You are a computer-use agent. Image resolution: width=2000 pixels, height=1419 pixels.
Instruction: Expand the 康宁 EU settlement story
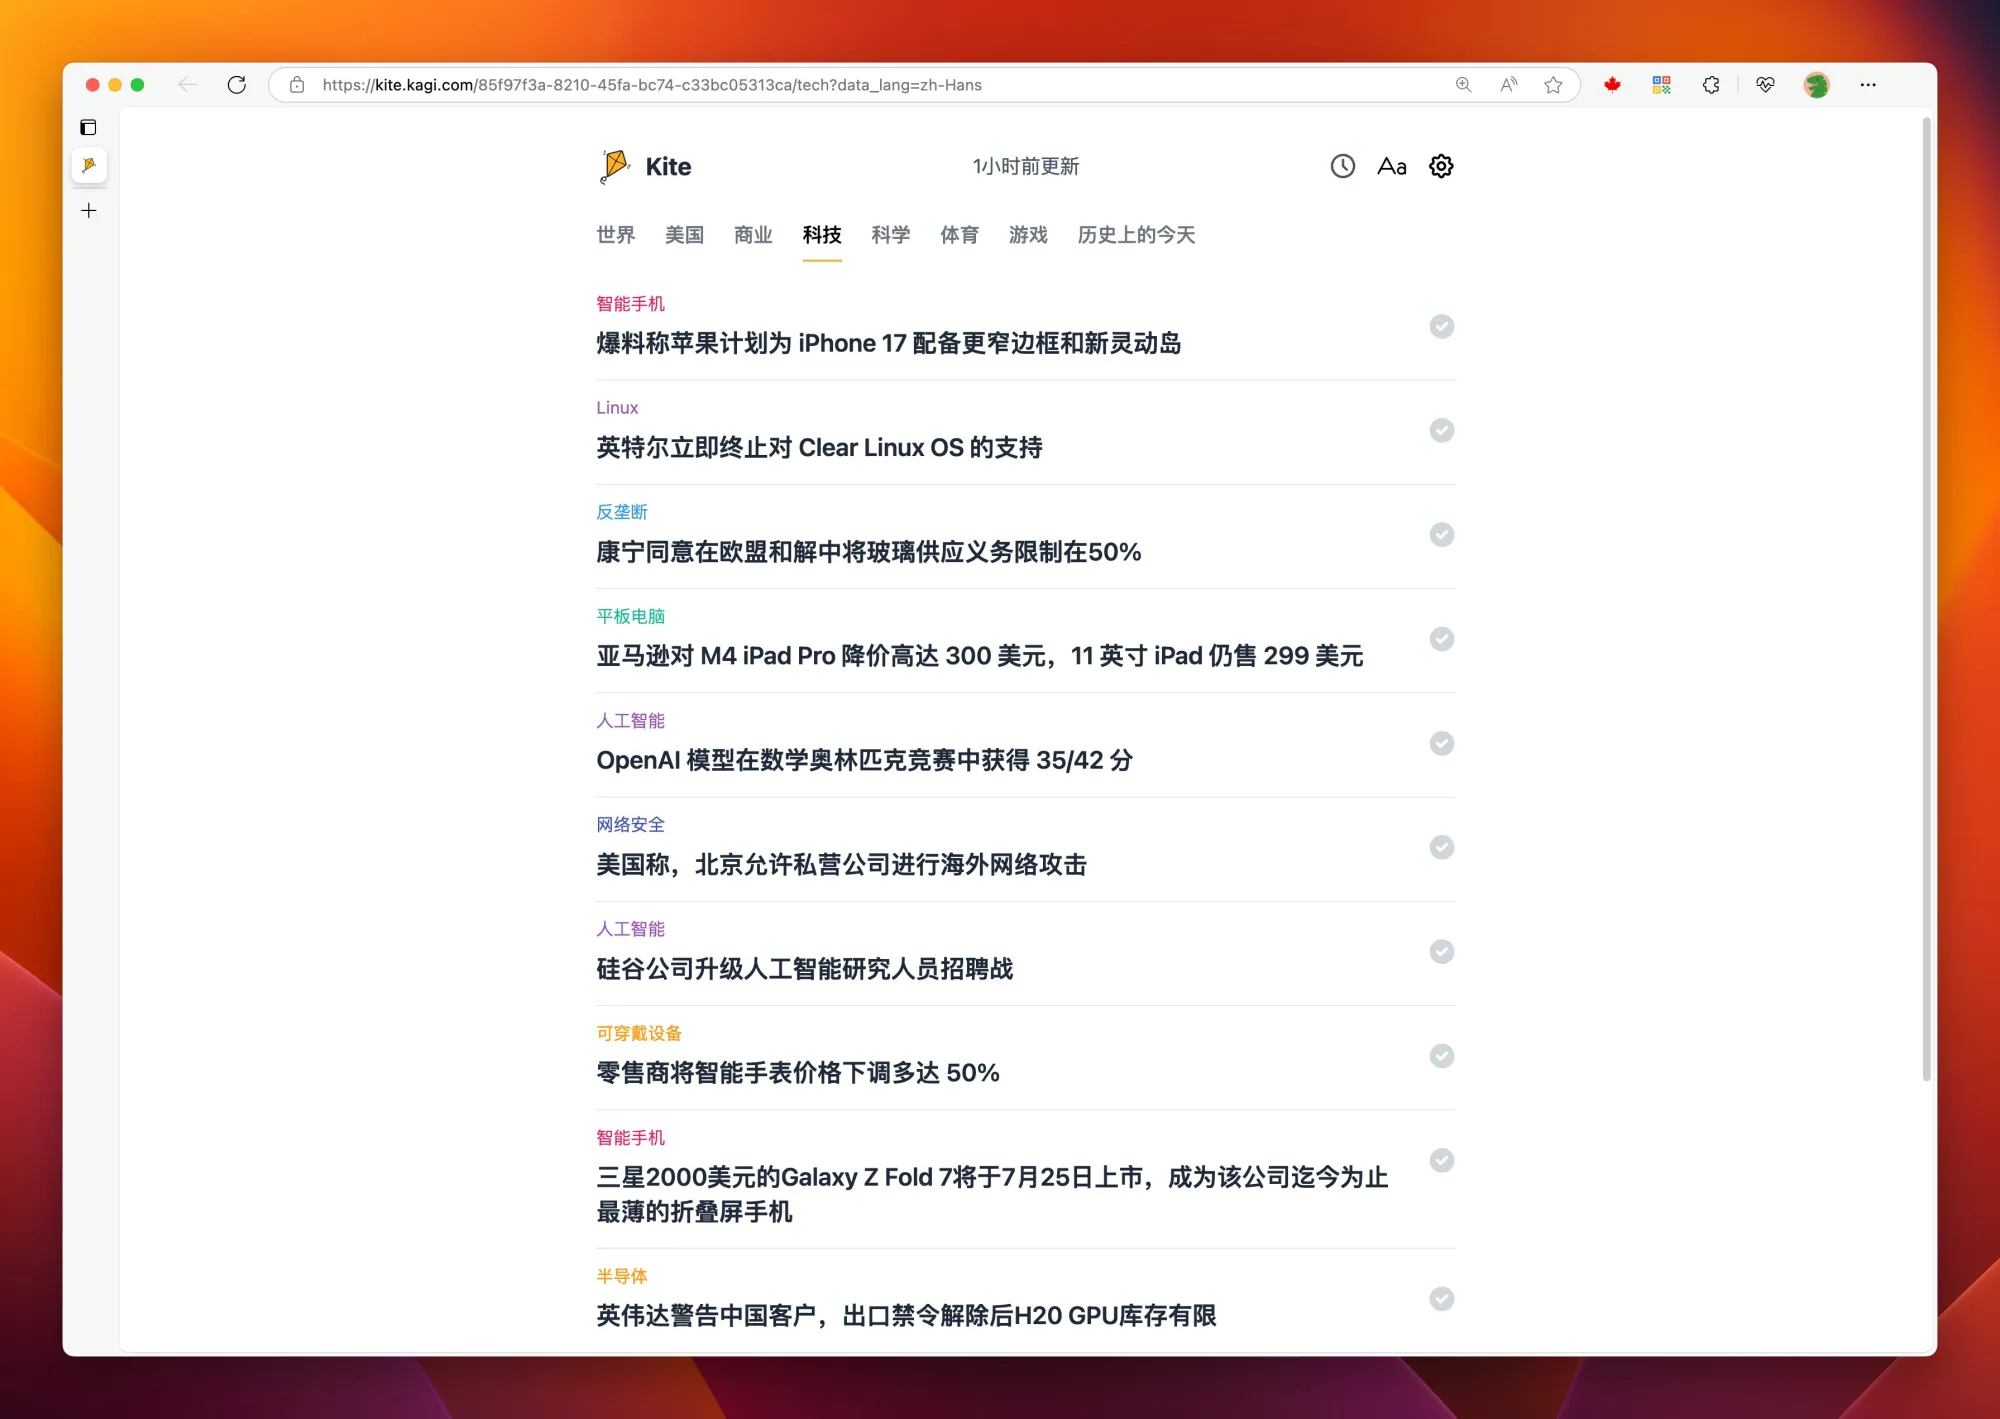pos(868,552)
